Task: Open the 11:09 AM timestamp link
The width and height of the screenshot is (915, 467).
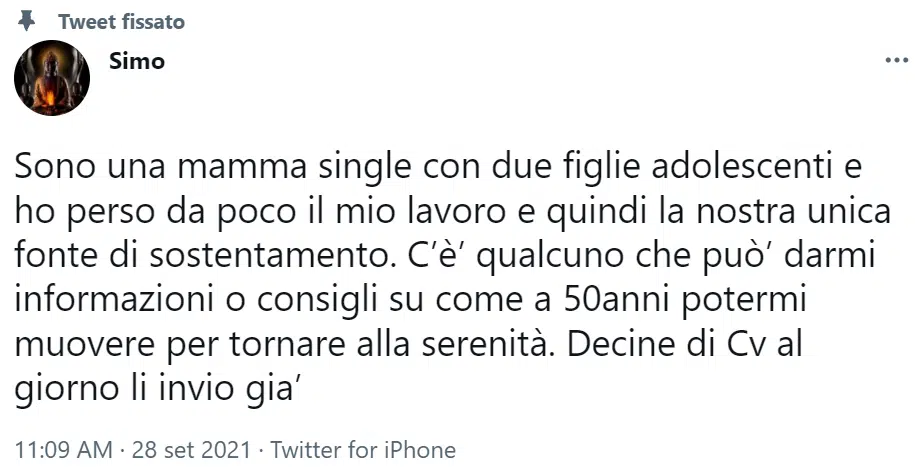Action: [63, 450]
